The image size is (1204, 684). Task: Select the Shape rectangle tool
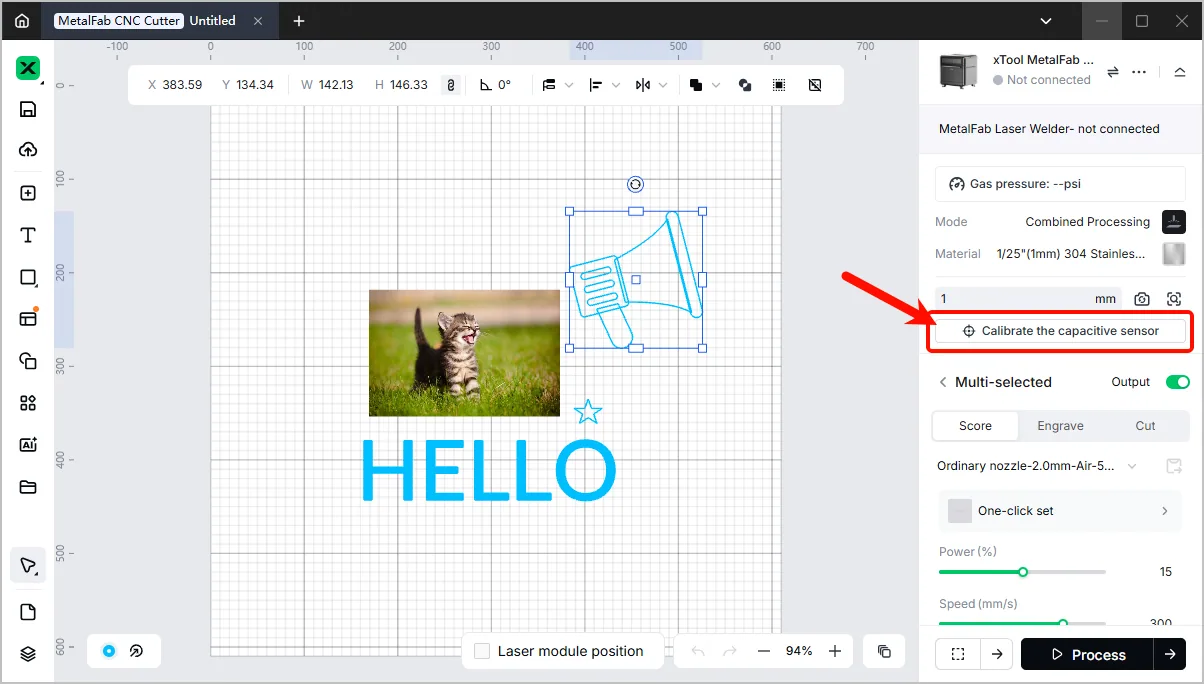28,277
